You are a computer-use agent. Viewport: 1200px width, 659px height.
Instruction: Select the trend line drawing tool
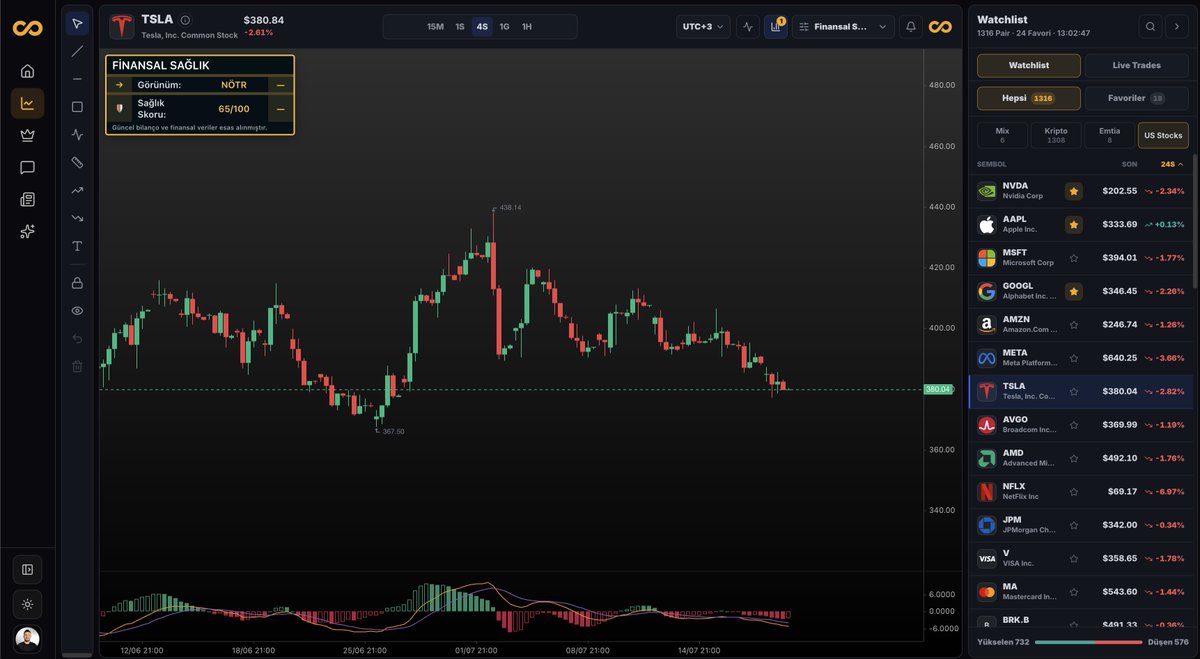(x=77, y=51)
